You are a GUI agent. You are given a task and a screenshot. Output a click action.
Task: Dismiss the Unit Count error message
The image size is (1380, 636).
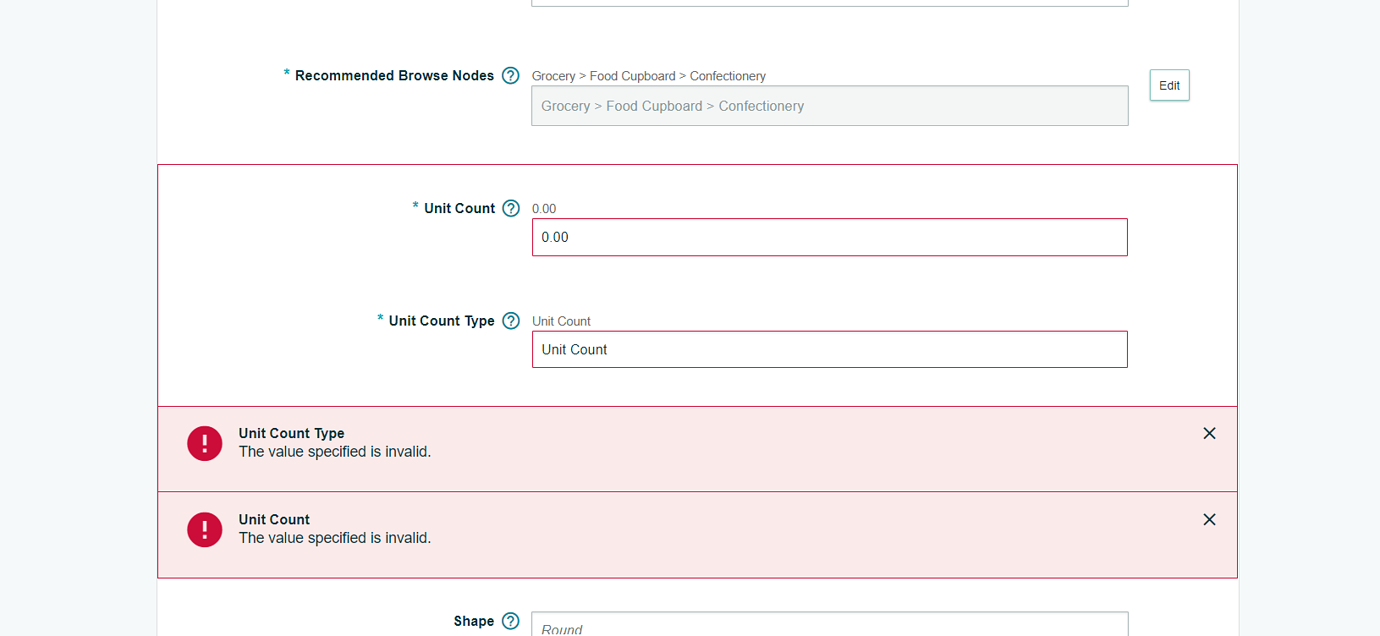1209,519
